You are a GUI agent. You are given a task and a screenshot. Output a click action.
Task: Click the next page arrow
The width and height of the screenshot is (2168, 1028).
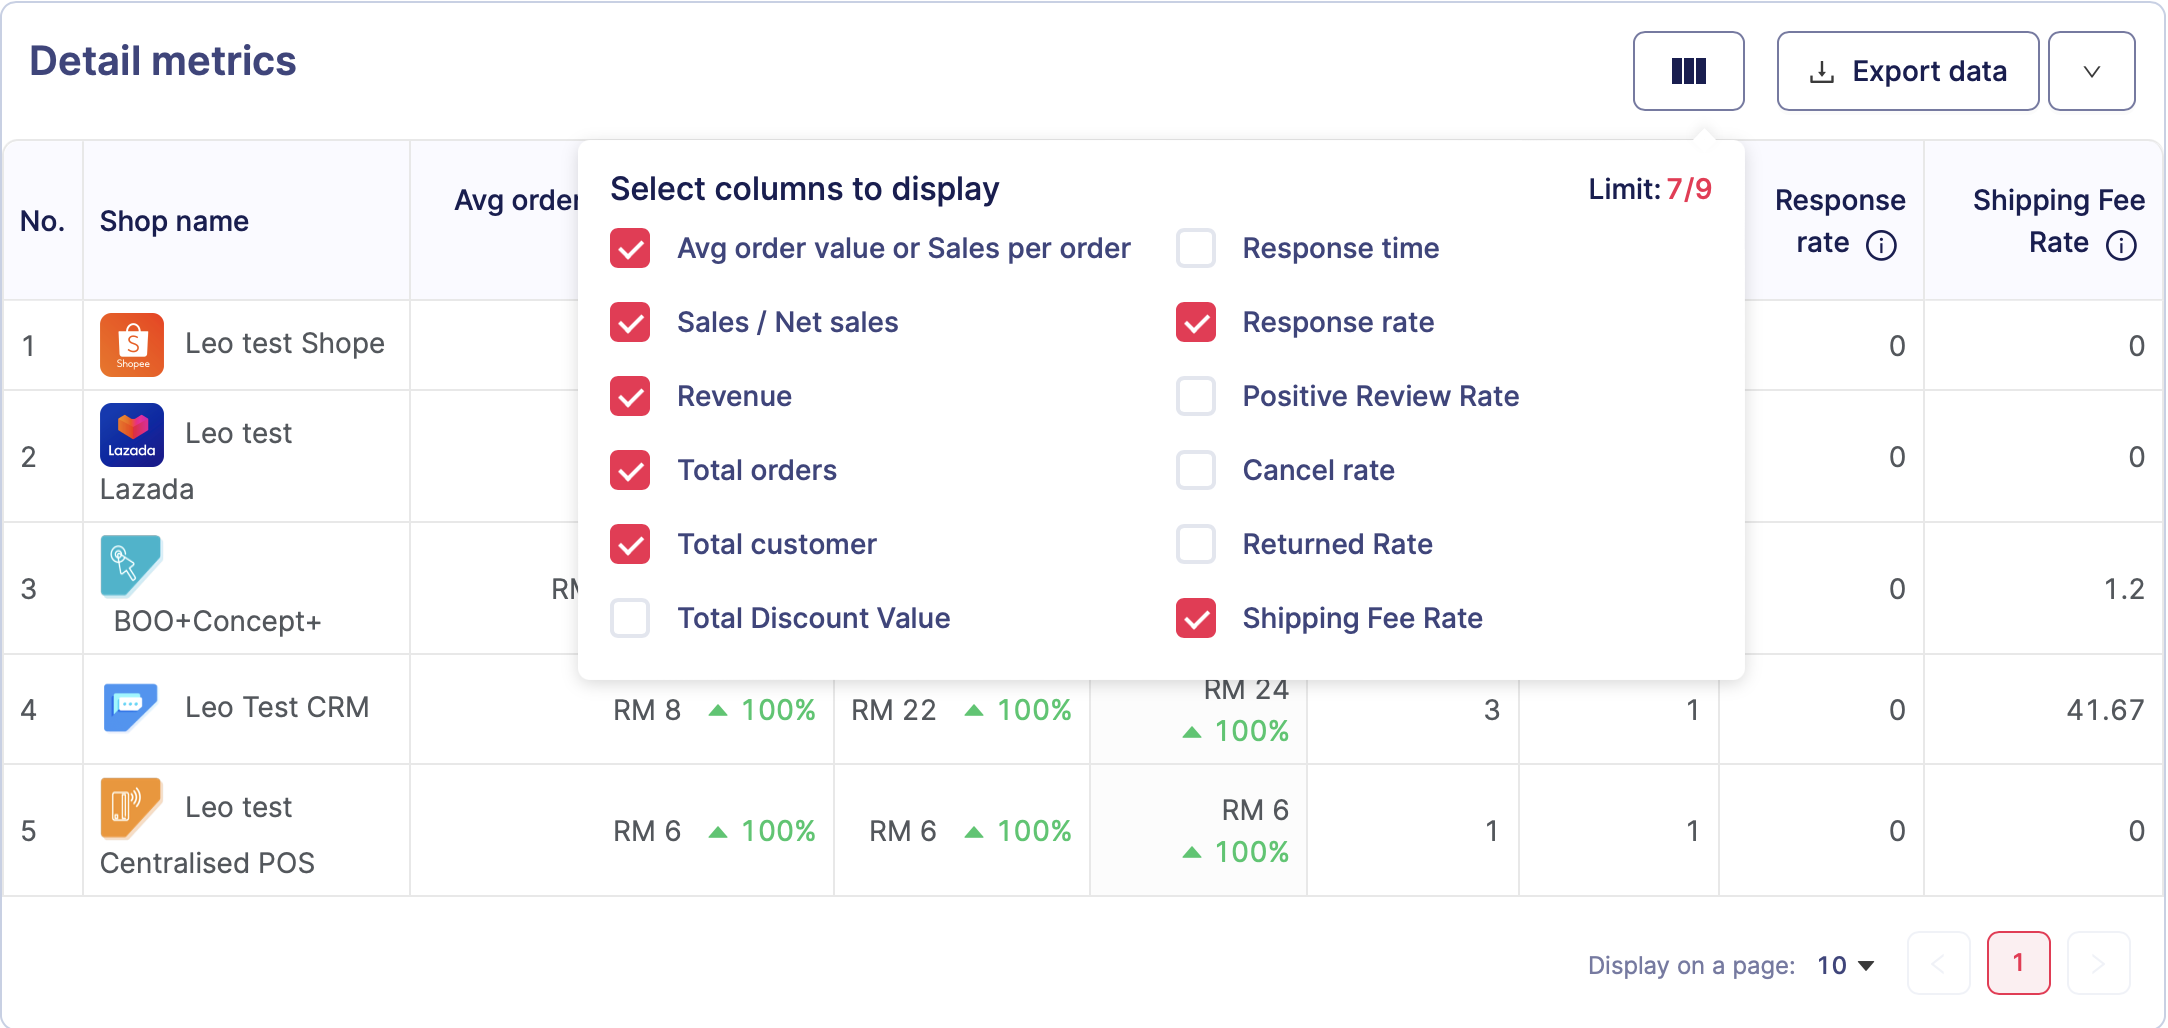pos(2098,963)
